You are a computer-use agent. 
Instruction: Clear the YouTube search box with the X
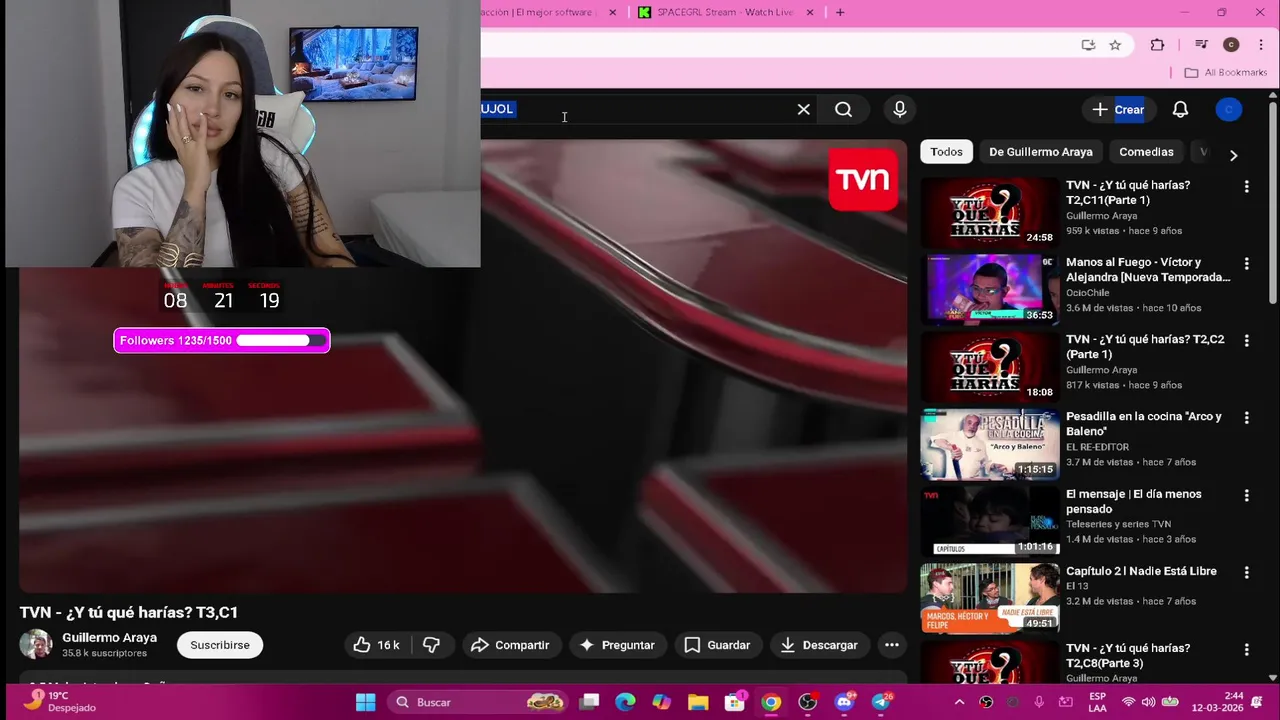[803, 109]
